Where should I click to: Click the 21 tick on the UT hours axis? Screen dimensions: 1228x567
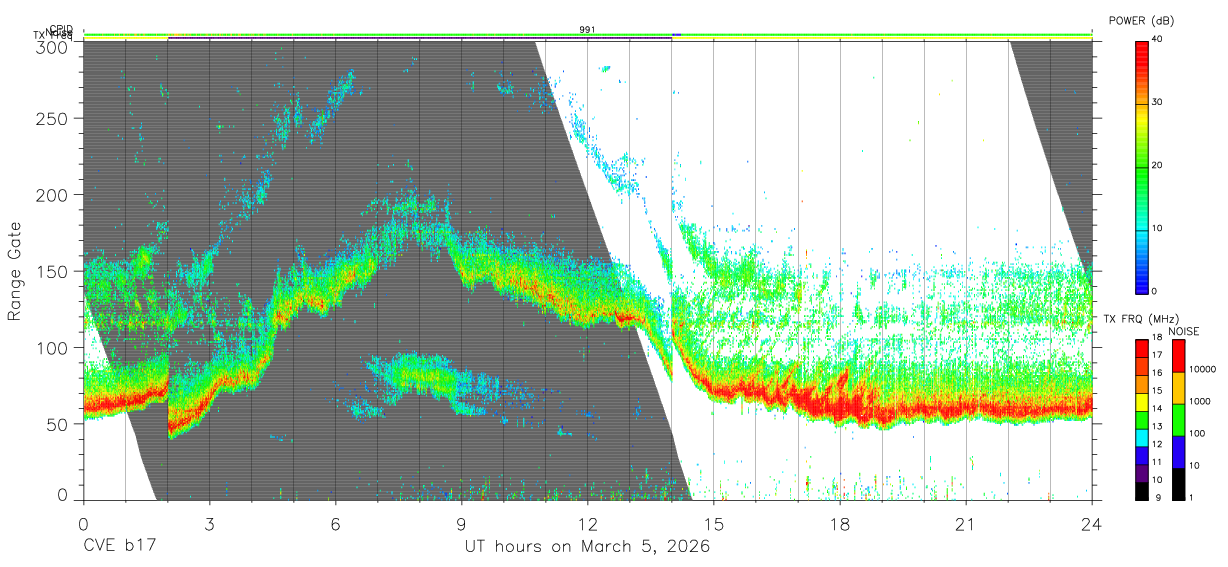pos(965,523)
